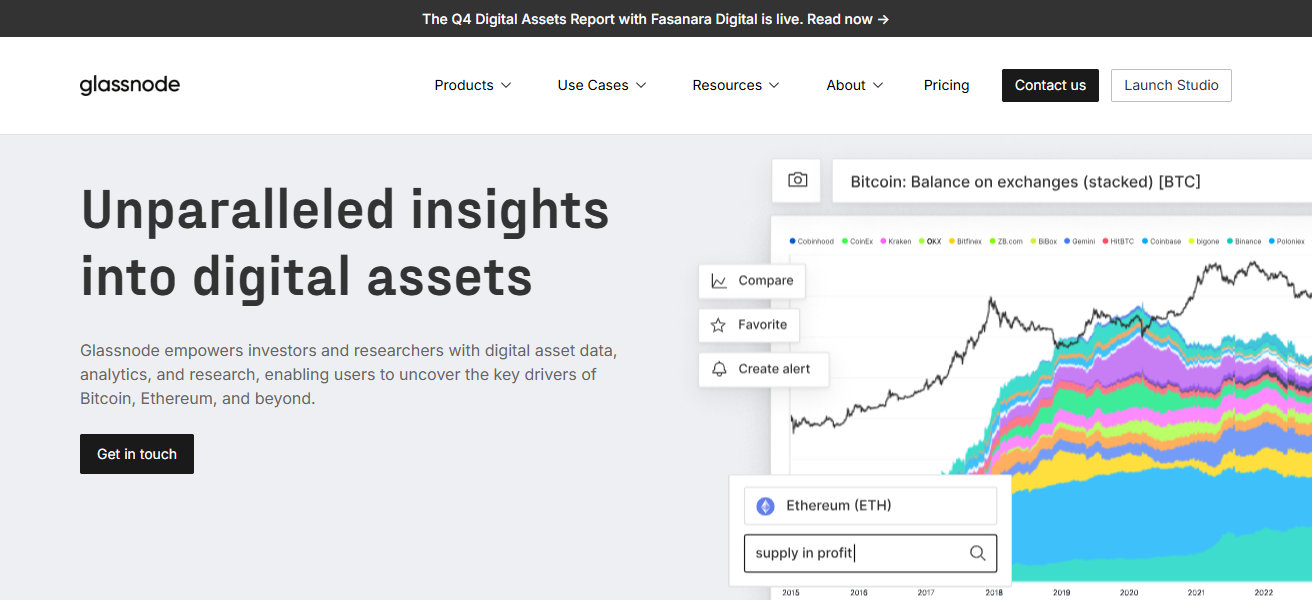This screenshot has width=1312, height=600.
Task: Expand the Use Cases dropdown menu
Action: pos(601,85)
